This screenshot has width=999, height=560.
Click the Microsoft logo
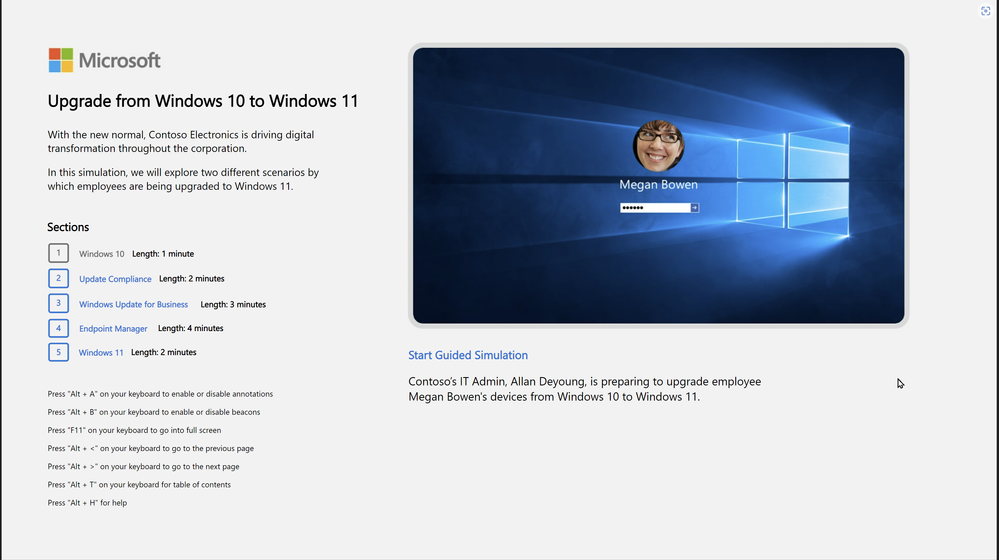104,61
